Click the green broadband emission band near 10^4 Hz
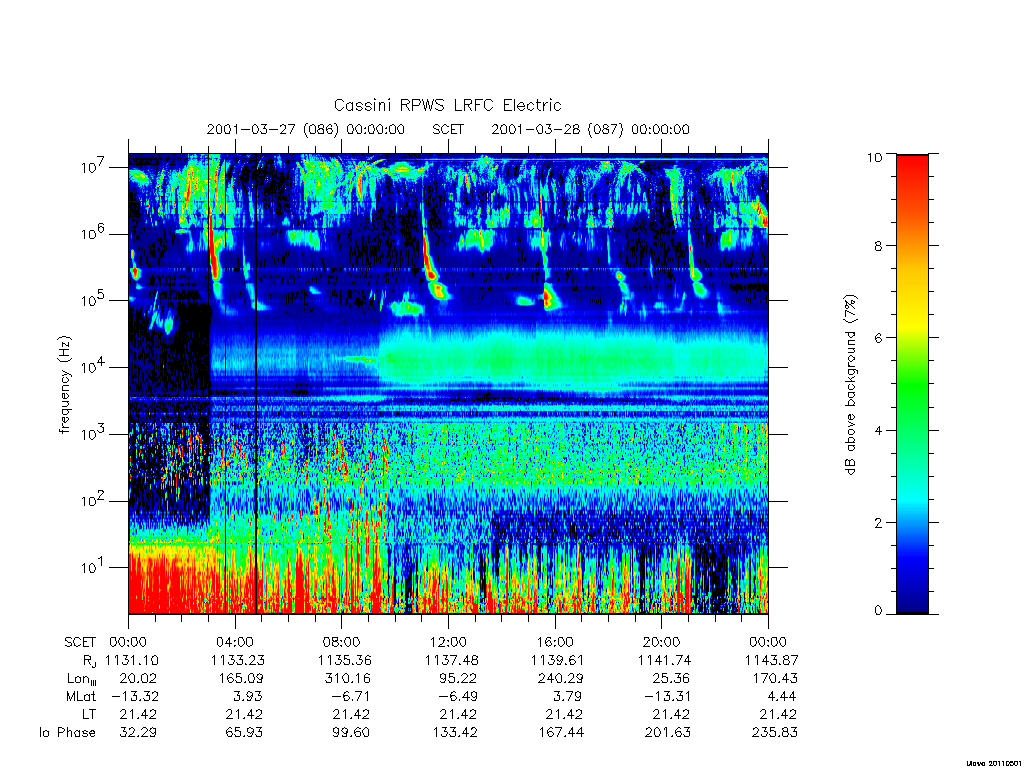1024x768 pixels. coord(573,358)
